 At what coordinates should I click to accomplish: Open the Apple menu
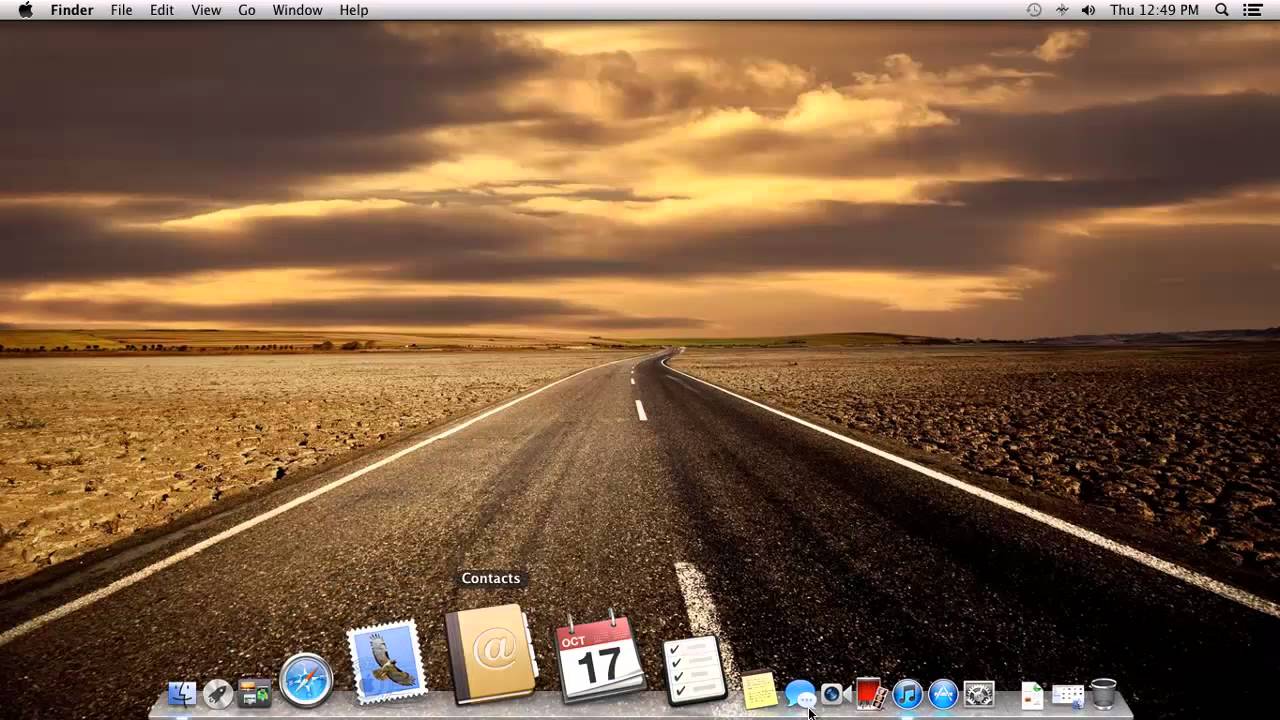click(25, 10)
